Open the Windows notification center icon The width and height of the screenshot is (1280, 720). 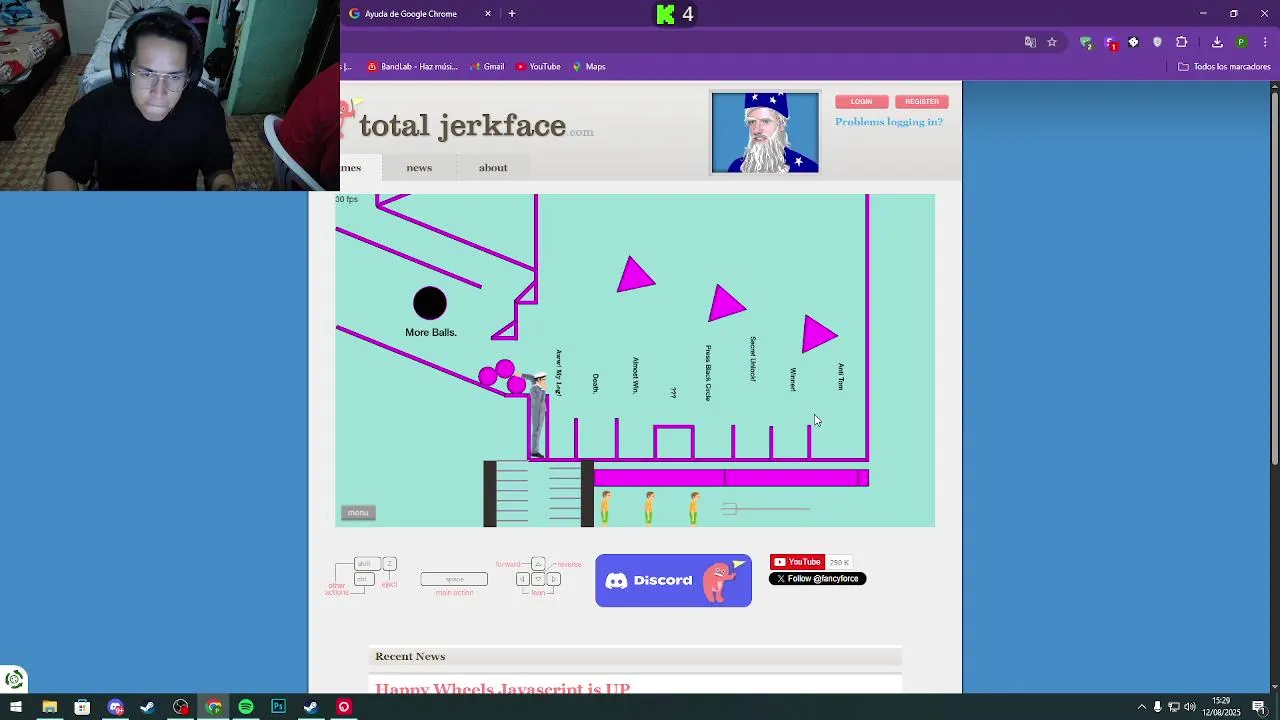pyautogui.click(x=1259, y=707)
